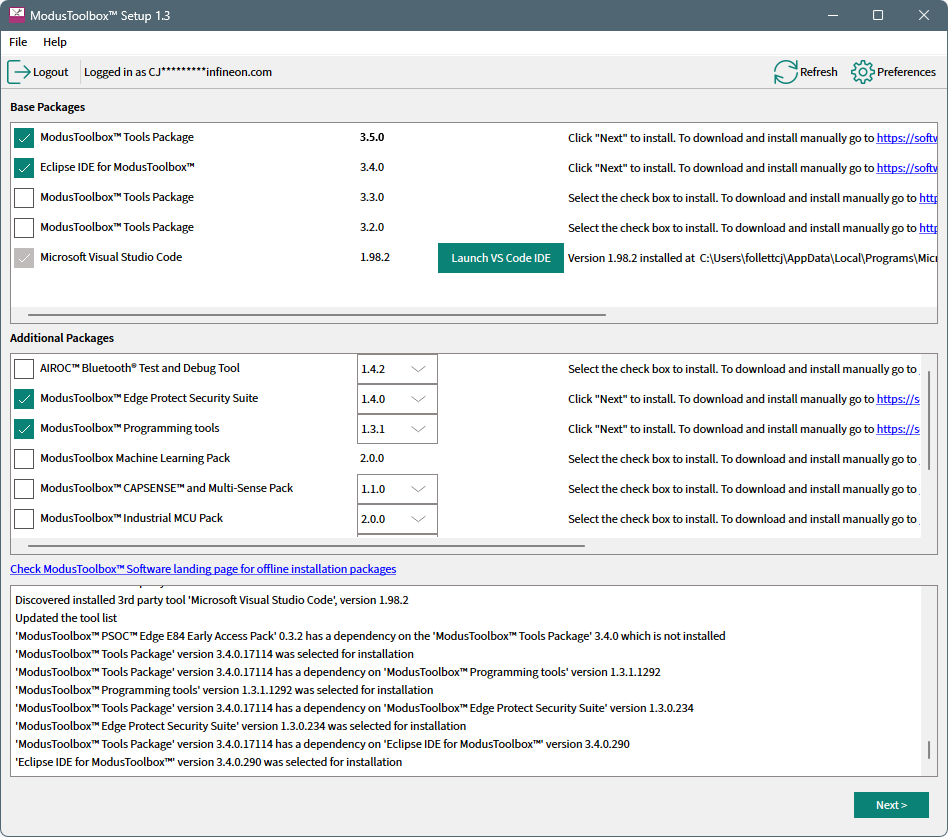Viewport: 948px width, 837px height.
Task: Check ModusToolbox Tools Package 3.2.0
Action: point(24,228)
